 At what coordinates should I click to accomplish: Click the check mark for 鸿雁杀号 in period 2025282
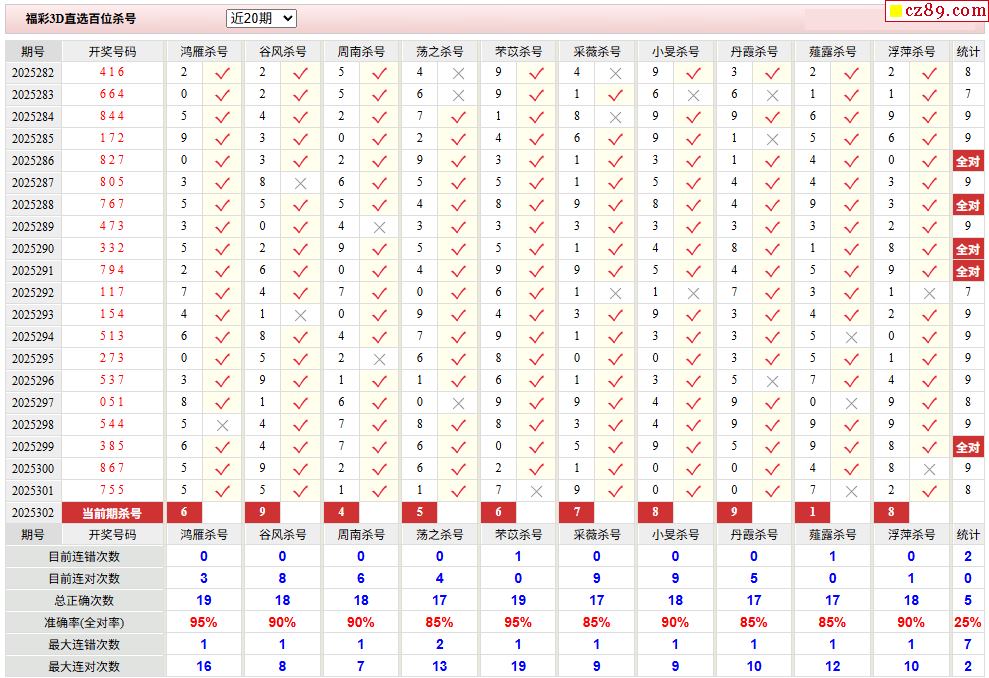[222, 73]
